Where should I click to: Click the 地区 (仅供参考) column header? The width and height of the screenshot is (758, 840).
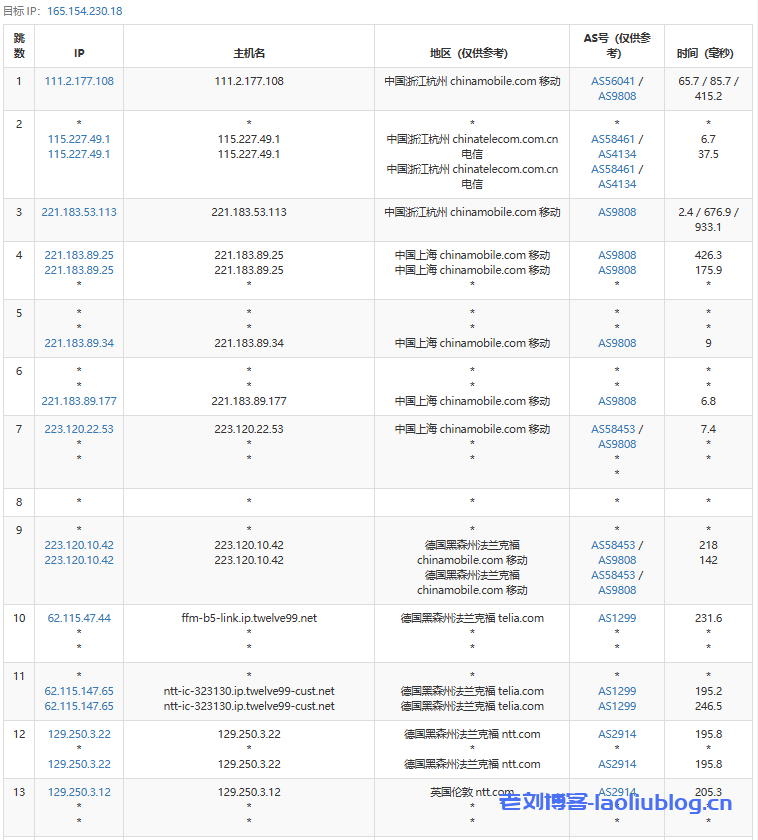click(x=472, y=53)
